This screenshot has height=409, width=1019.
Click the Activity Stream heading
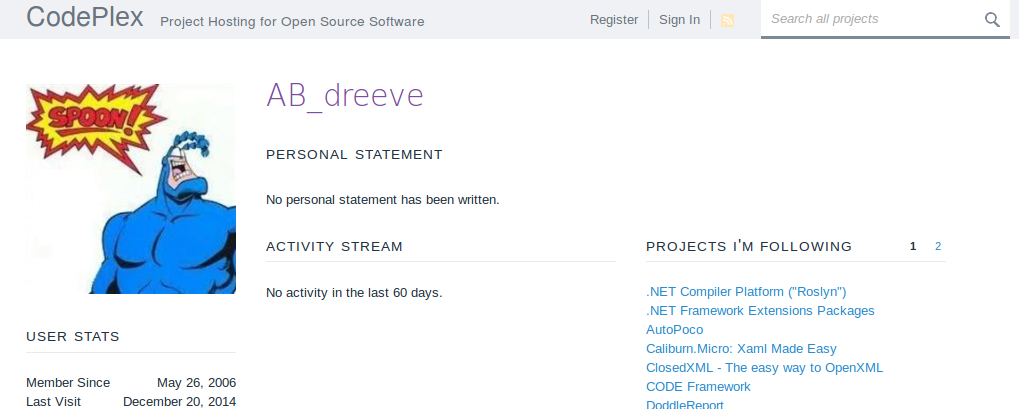click(x=334, y=246)
